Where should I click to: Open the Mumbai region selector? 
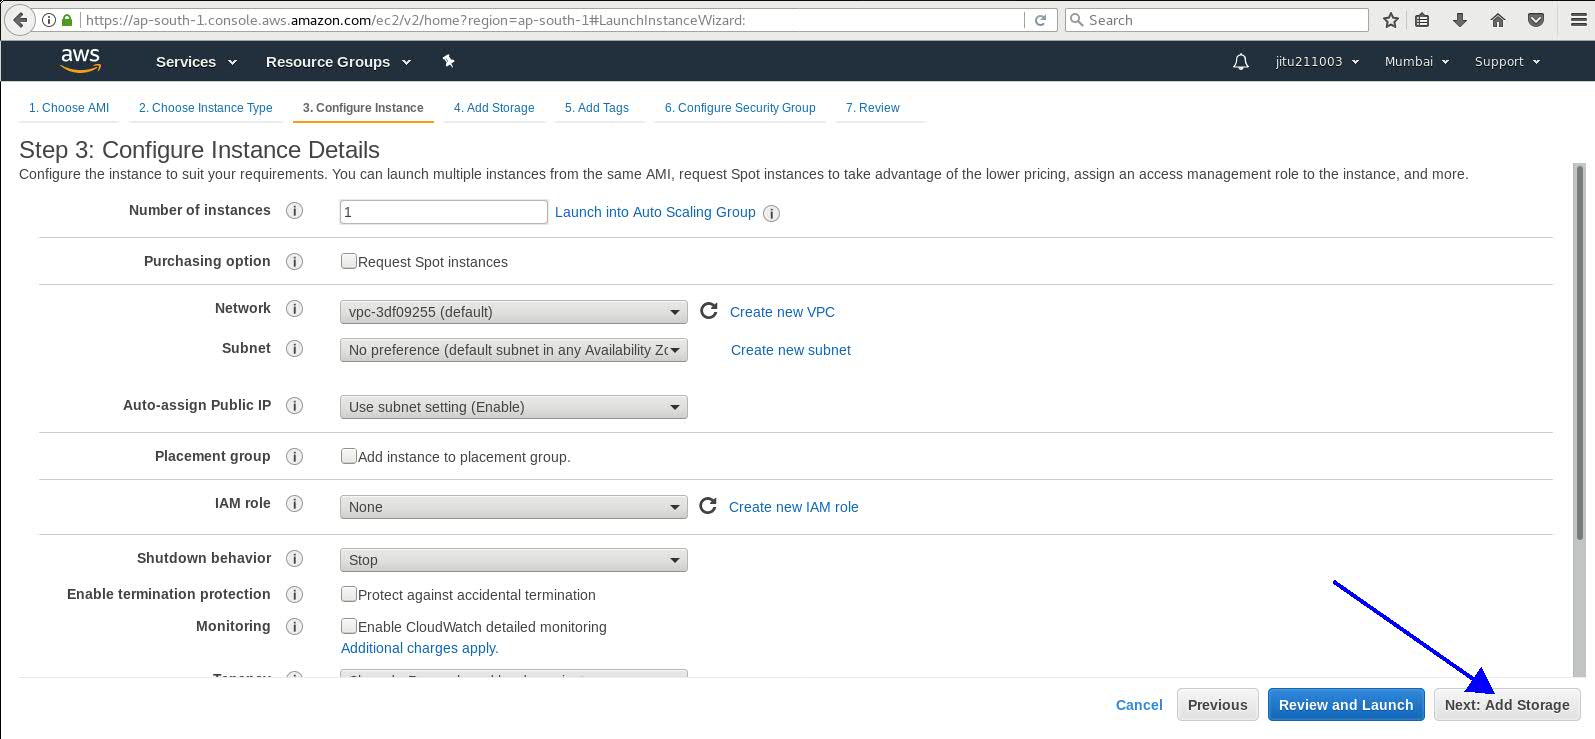pos(1416,62)
